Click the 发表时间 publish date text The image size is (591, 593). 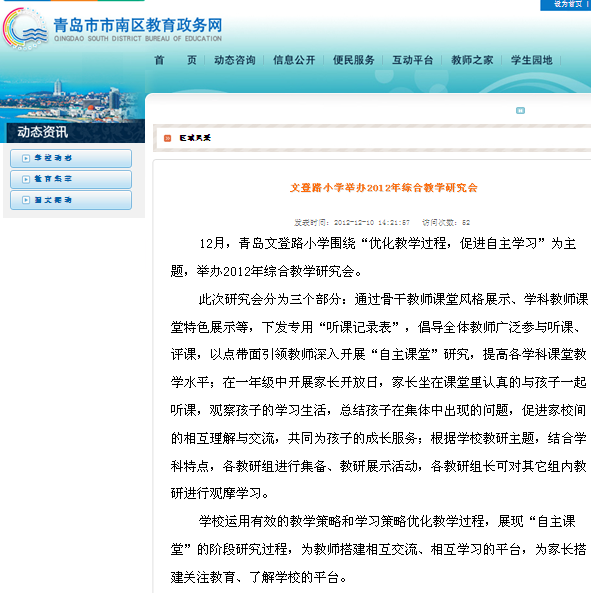(x=352, y=222)
